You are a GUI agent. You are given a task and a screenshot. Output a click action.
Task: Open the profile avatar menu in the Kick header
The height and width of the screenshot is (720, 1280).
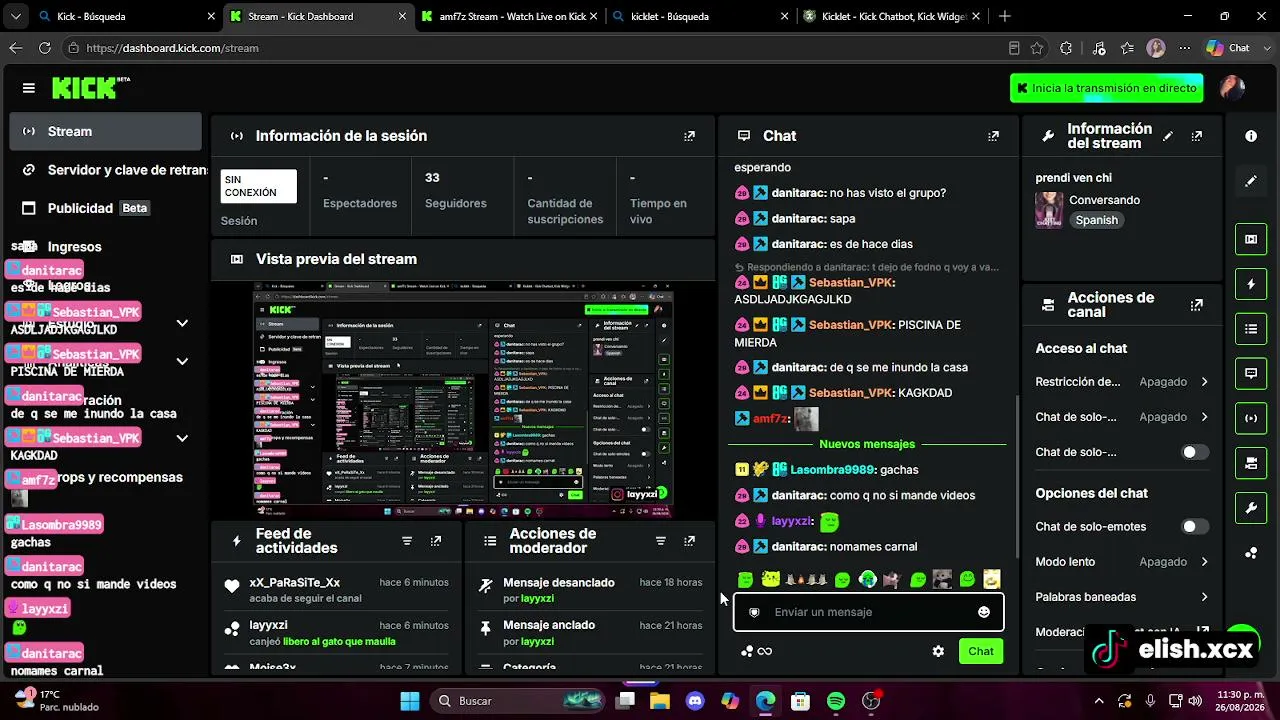coord(1232,88)
